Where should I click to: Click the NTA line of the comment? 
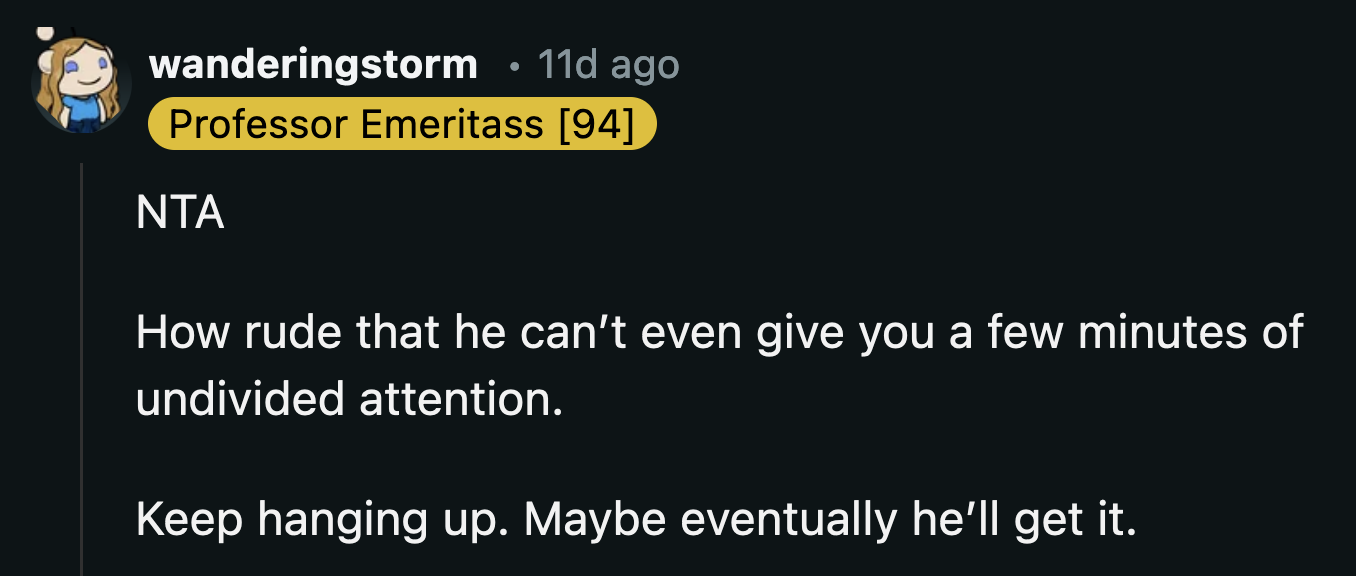[180, 211]
